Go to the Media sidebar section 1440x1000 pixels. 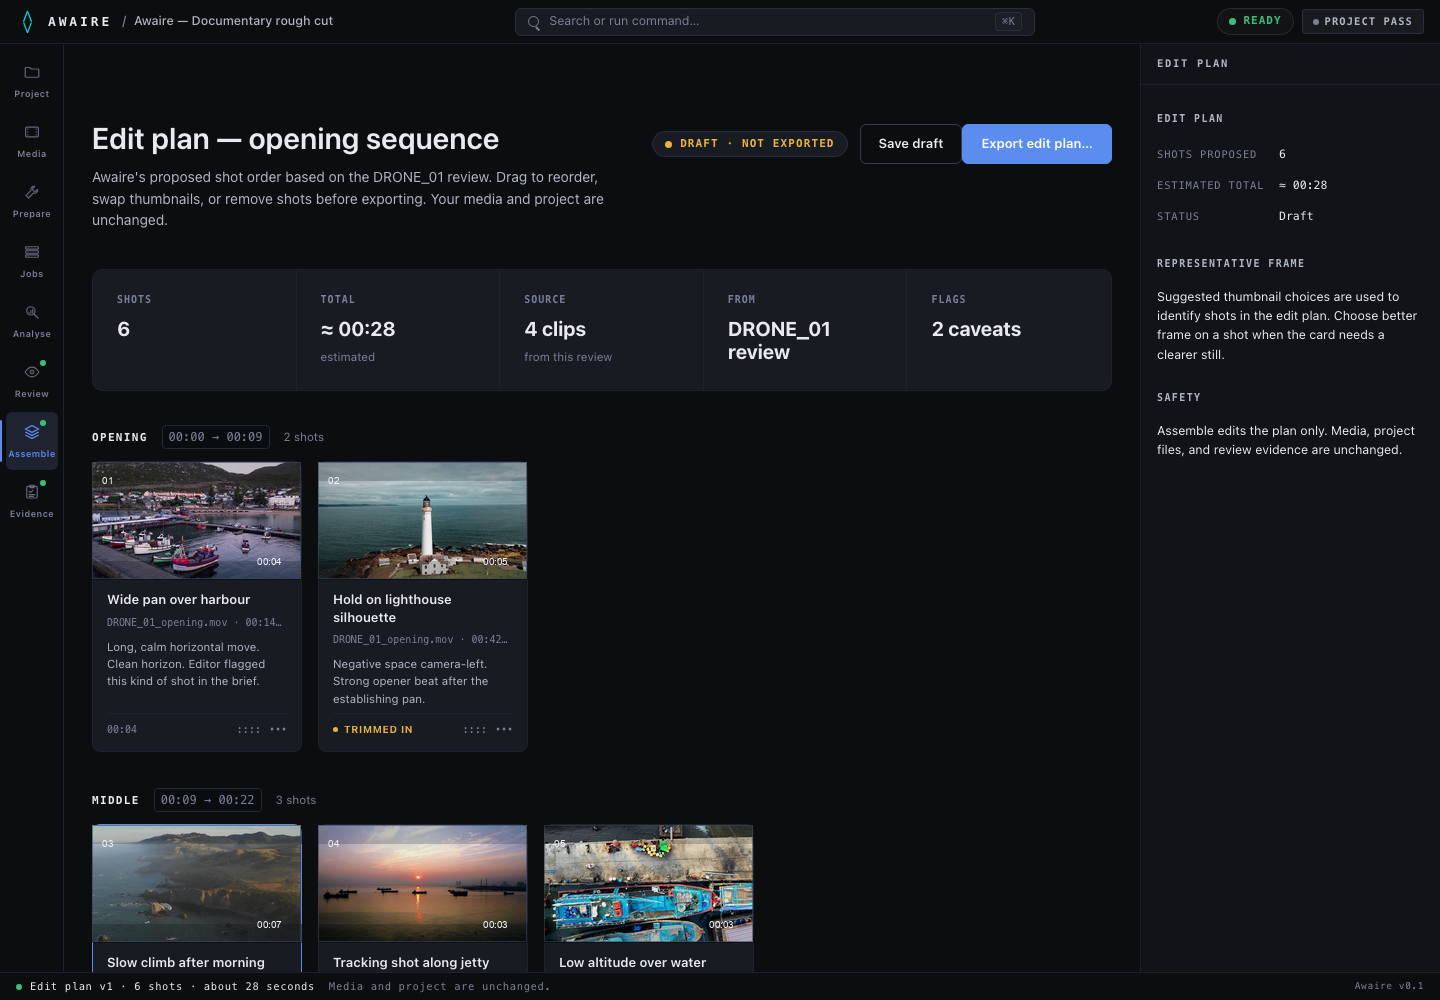pos(32,142)
